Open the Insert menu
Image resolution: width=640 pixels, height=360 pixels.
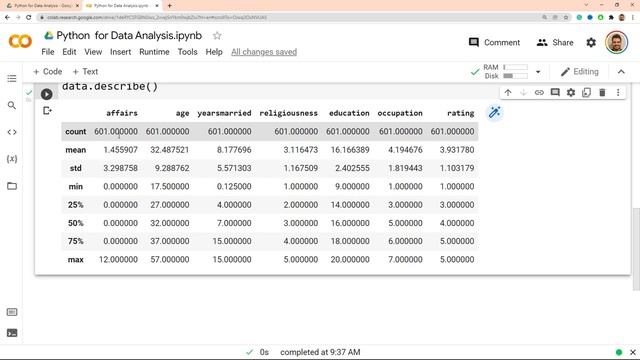click(120, 52)
